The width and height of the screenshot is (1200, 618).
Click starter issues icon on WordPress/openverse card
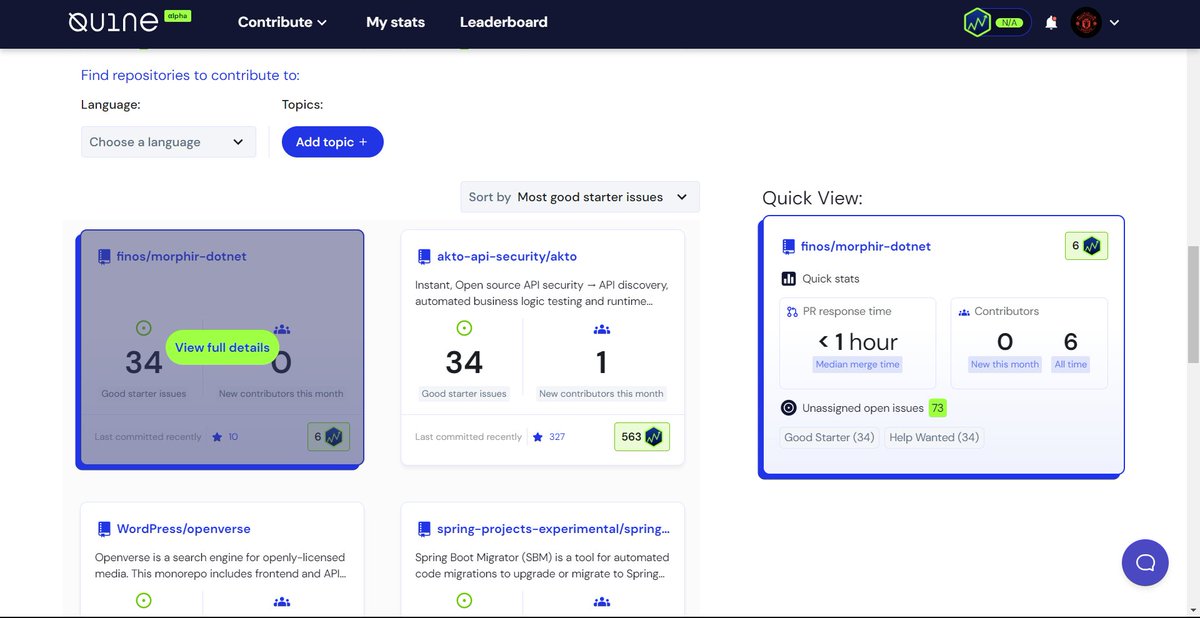pyautogui.click(x=143, y=601)
